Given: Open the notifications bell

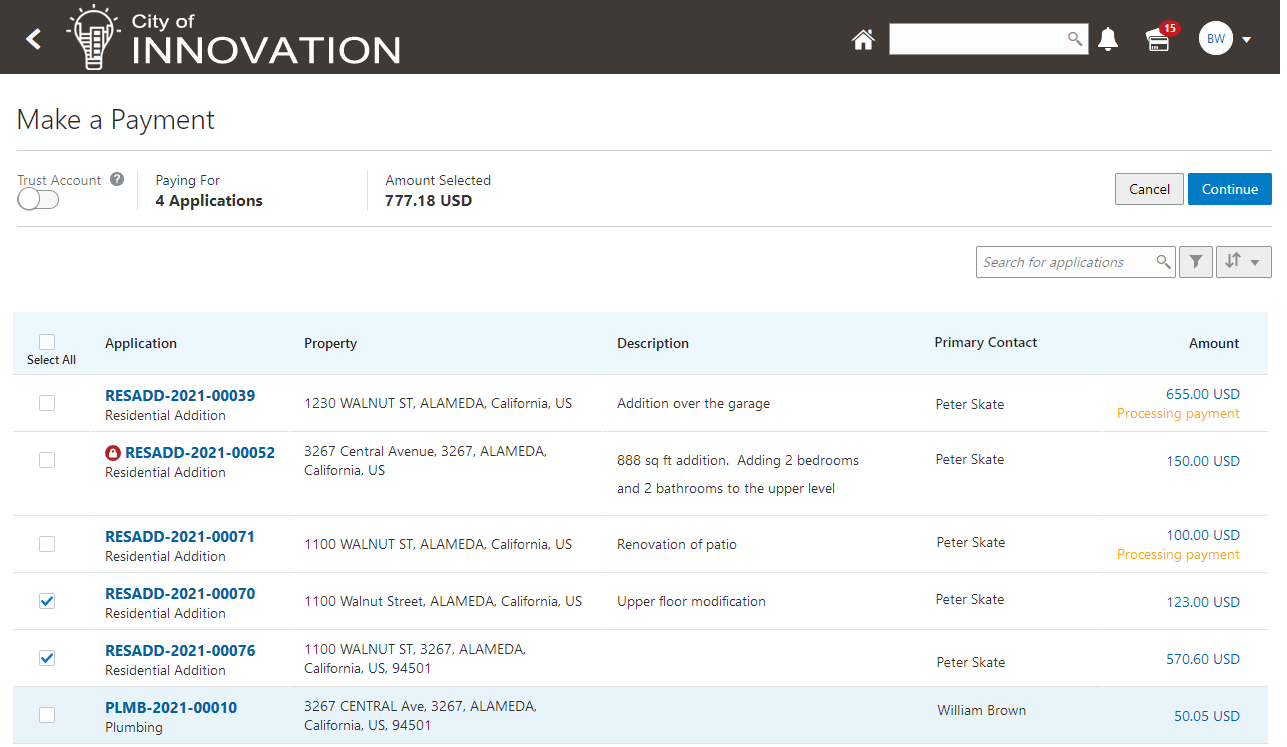Looking at the screenshot, I should coord(1108,39).
